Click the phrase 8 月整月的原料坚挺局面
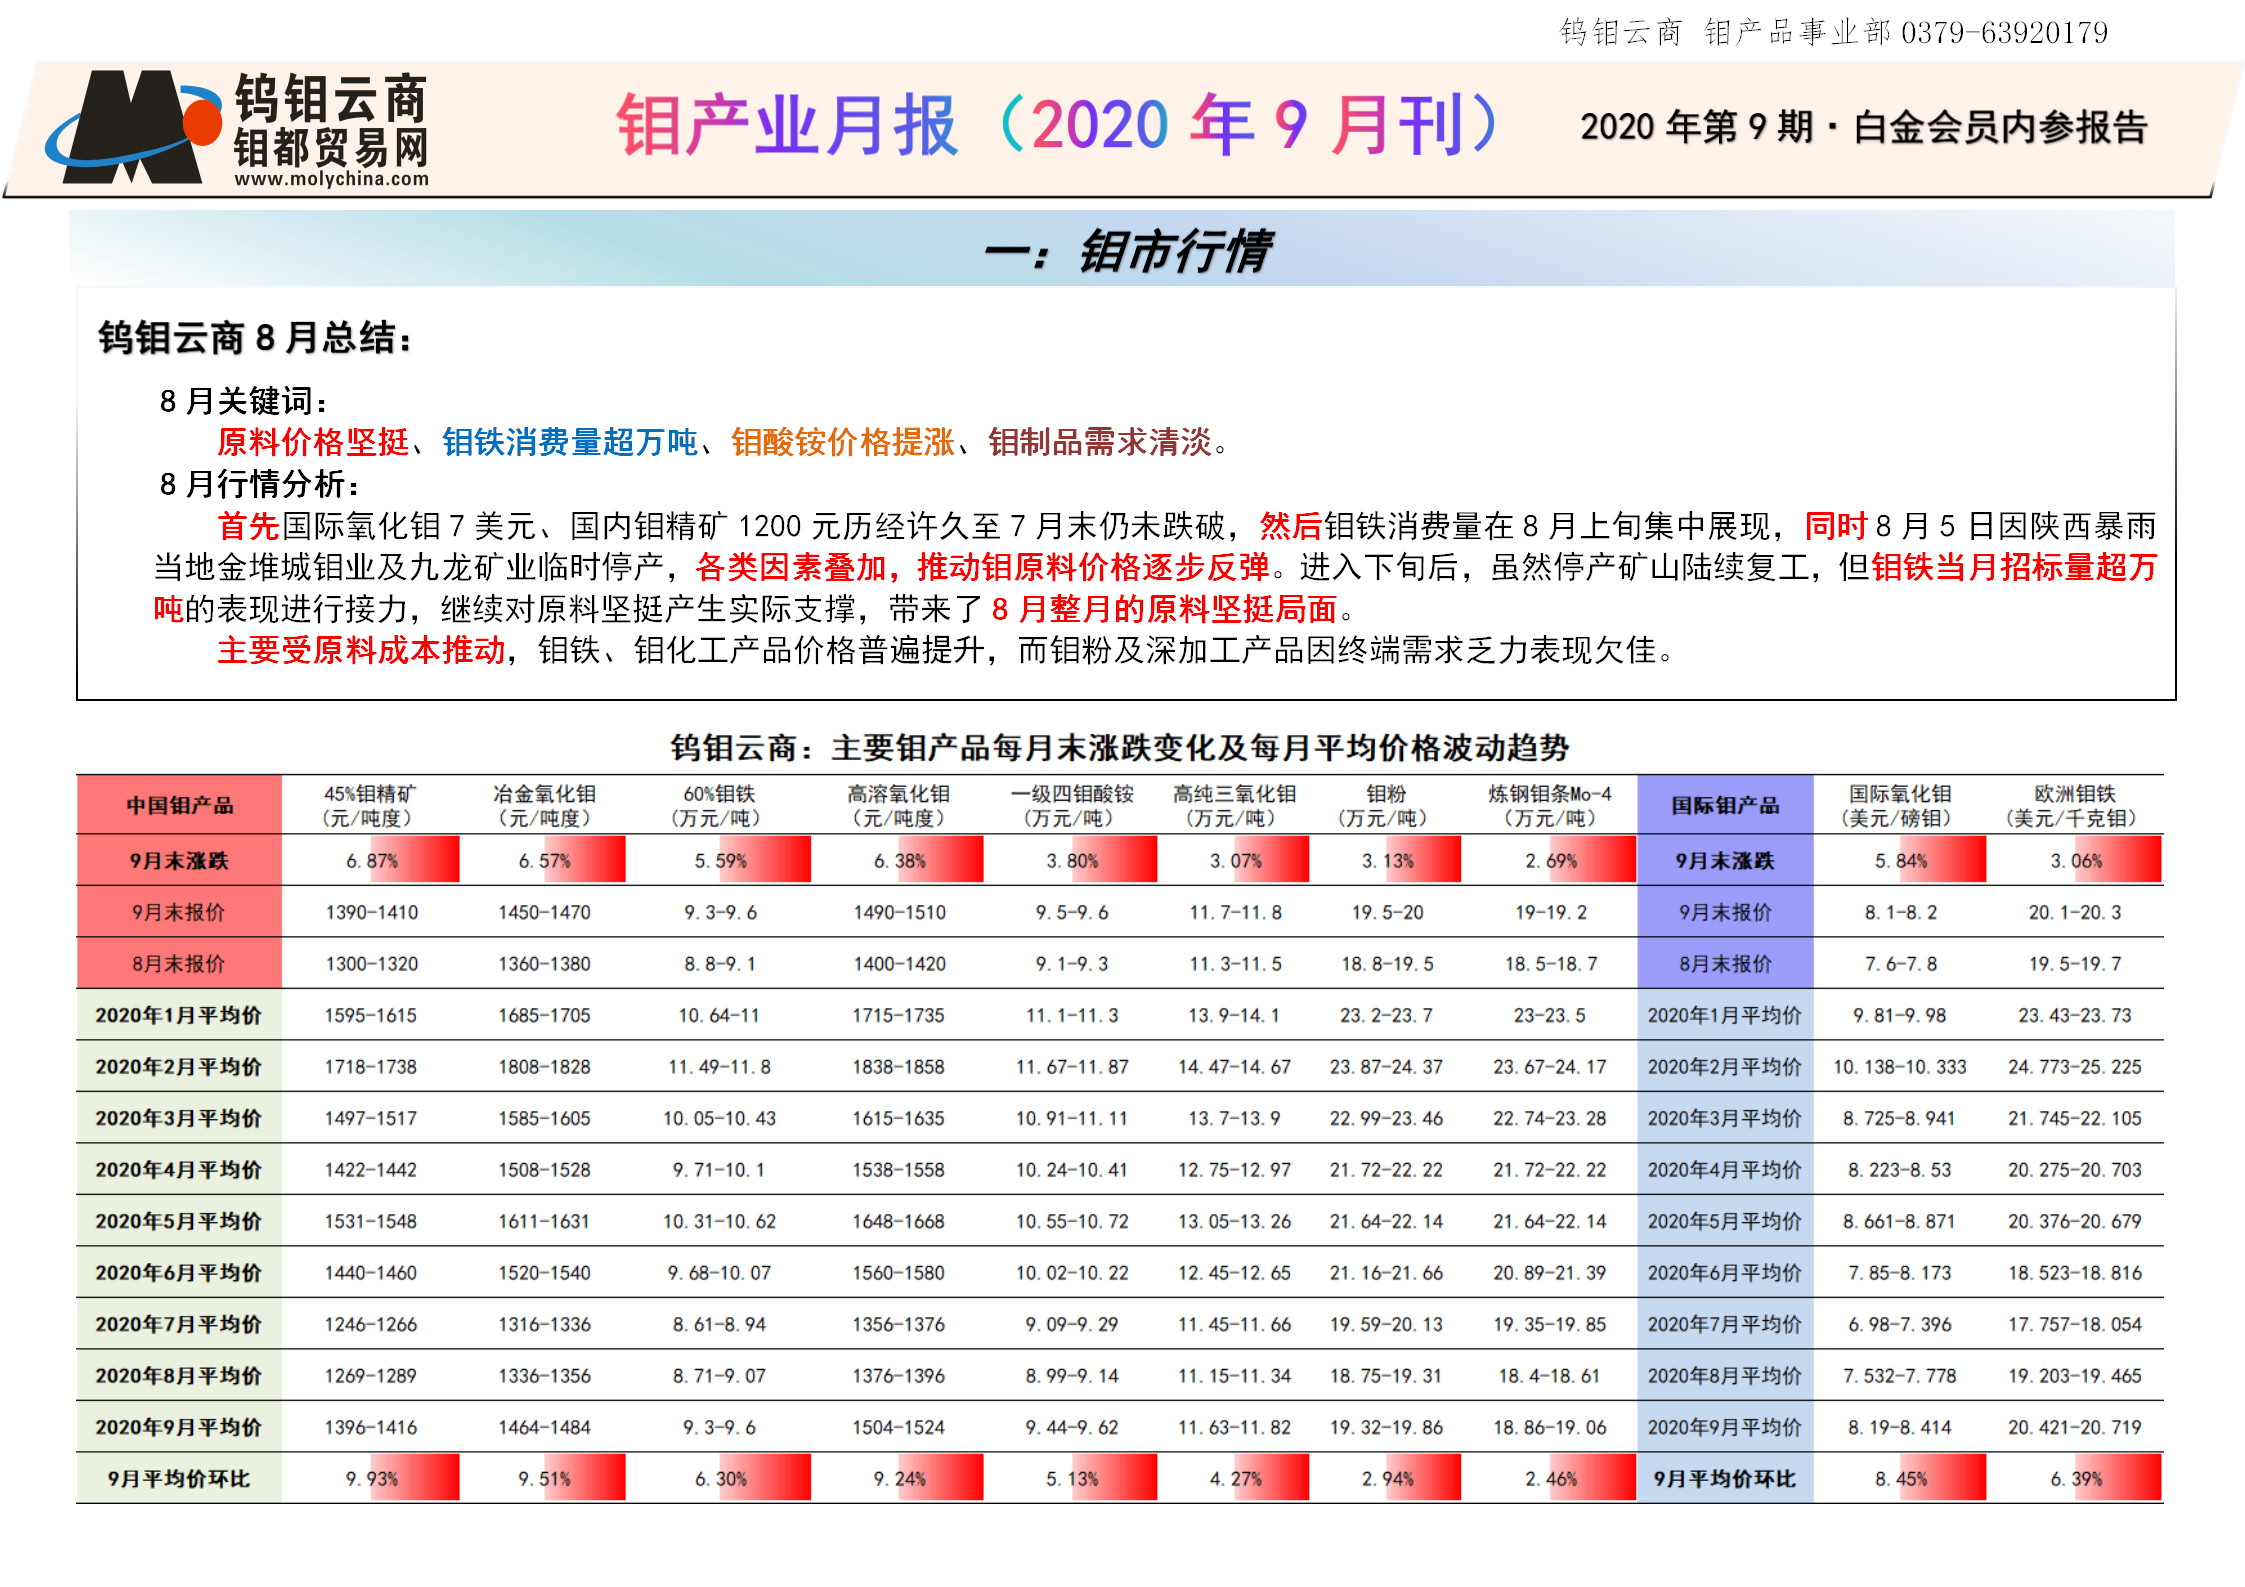 (x=1164, y=609)
